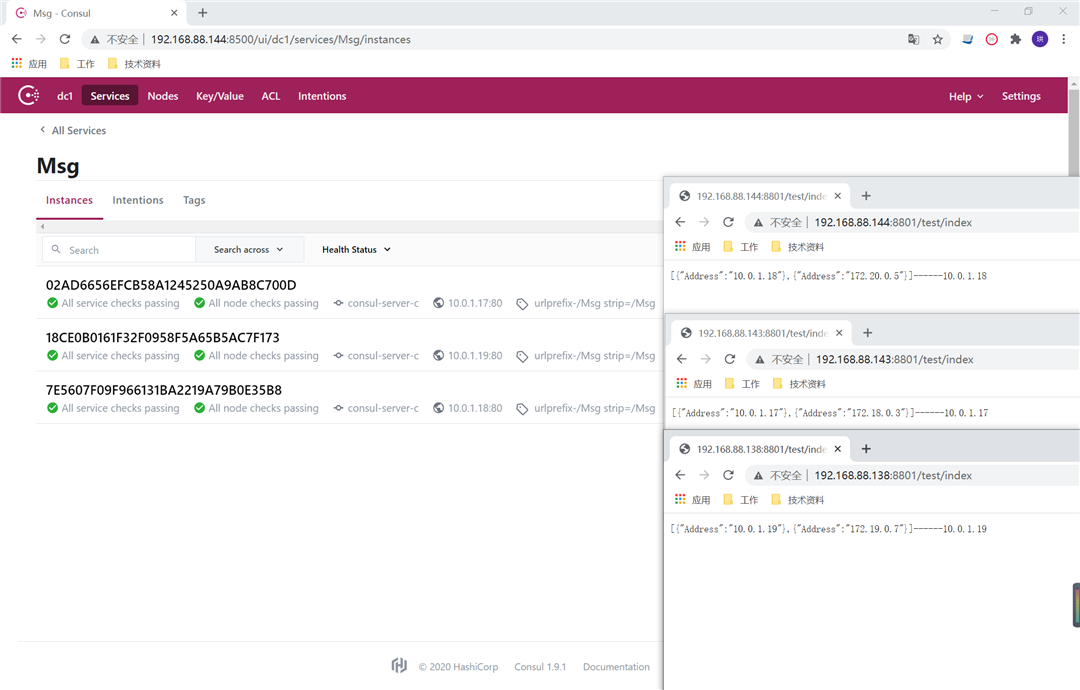Screen dimensions: 1080x690
Task: Expand the Health Status filter dropdown
Action: point(356,249)
